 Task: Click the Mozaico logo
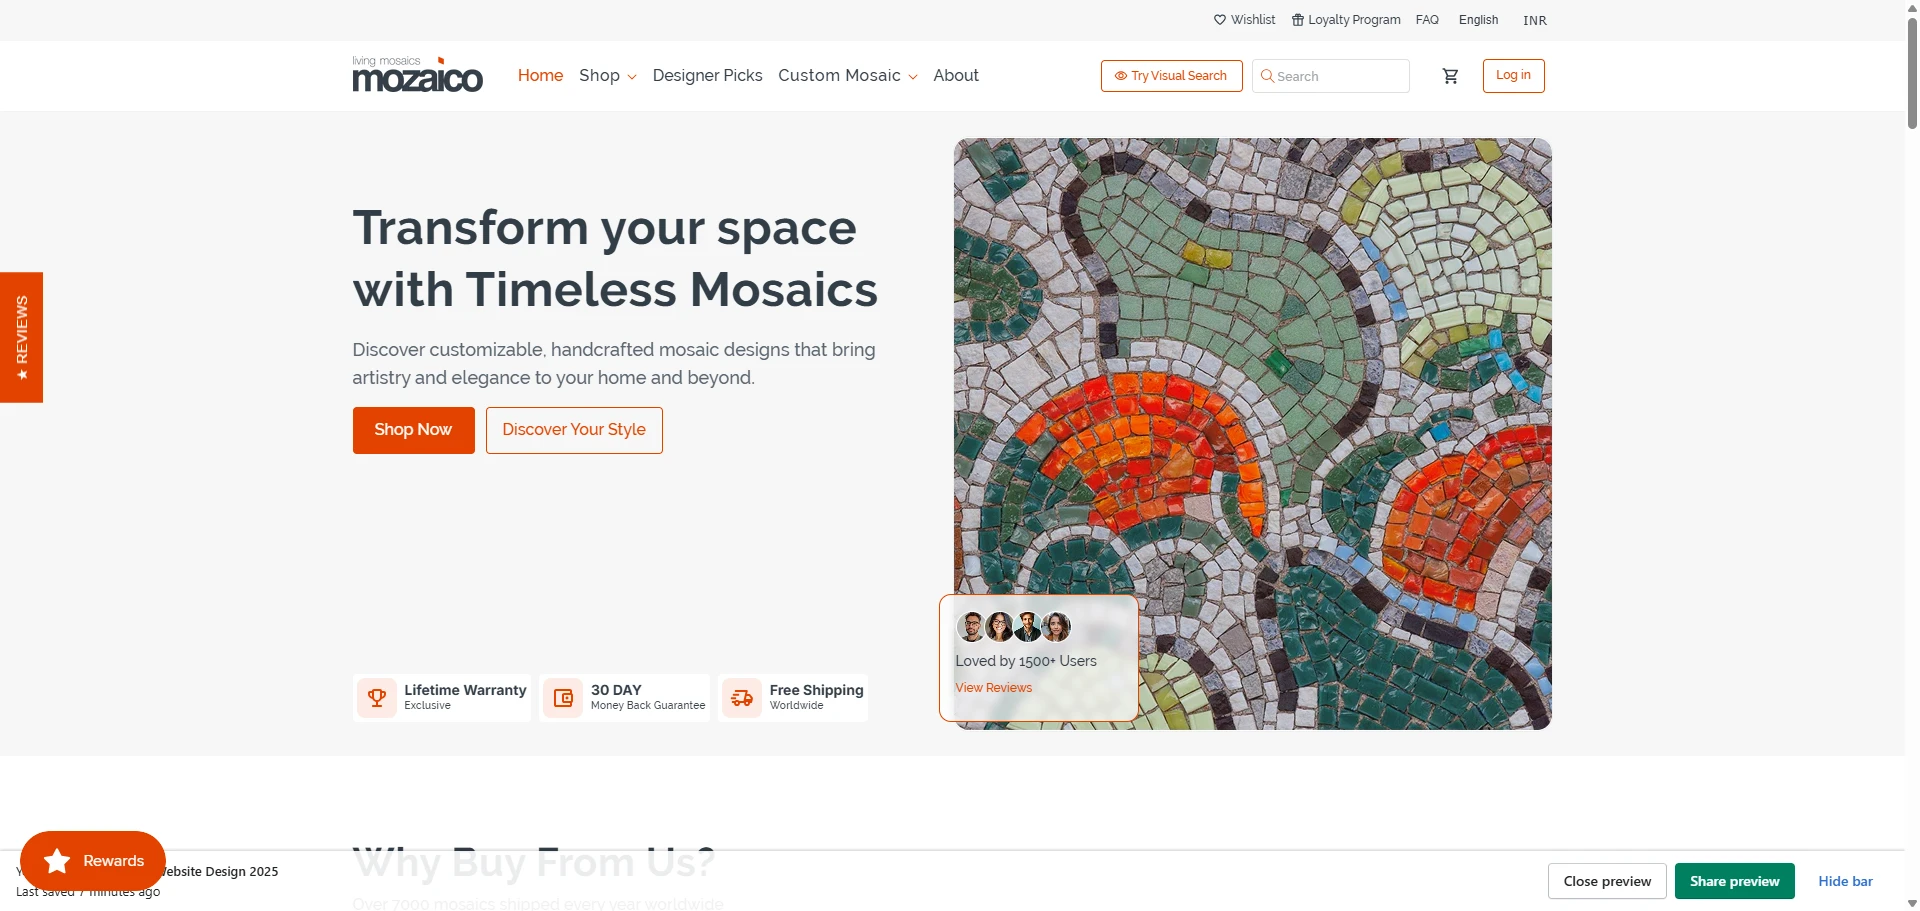click(x=417, y=76)
